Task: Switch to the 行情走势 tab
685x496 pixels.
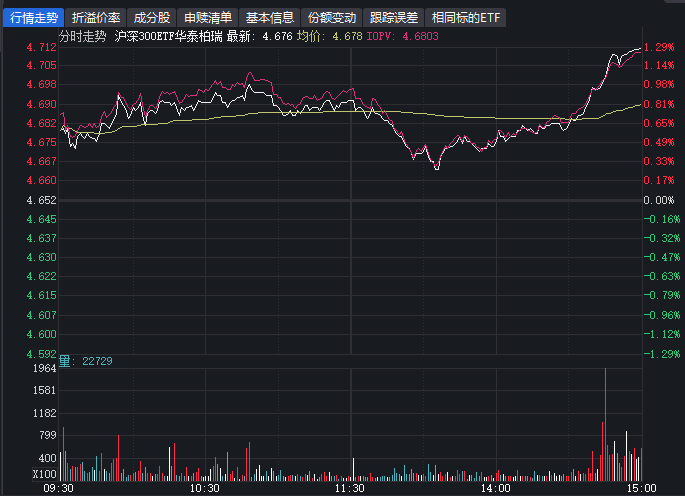Action: pyautogui.click(x=34, y=18)
